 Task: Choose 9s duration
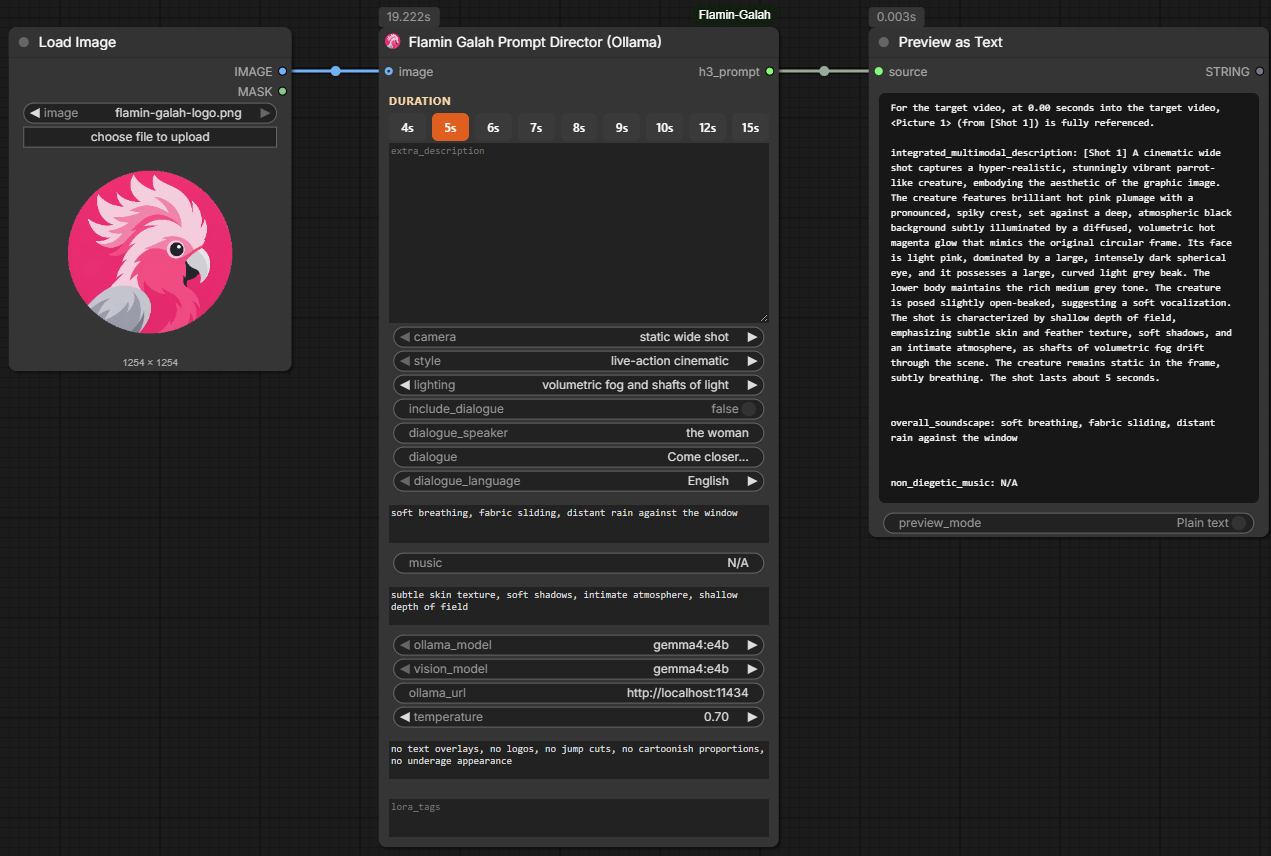[622, 127]
